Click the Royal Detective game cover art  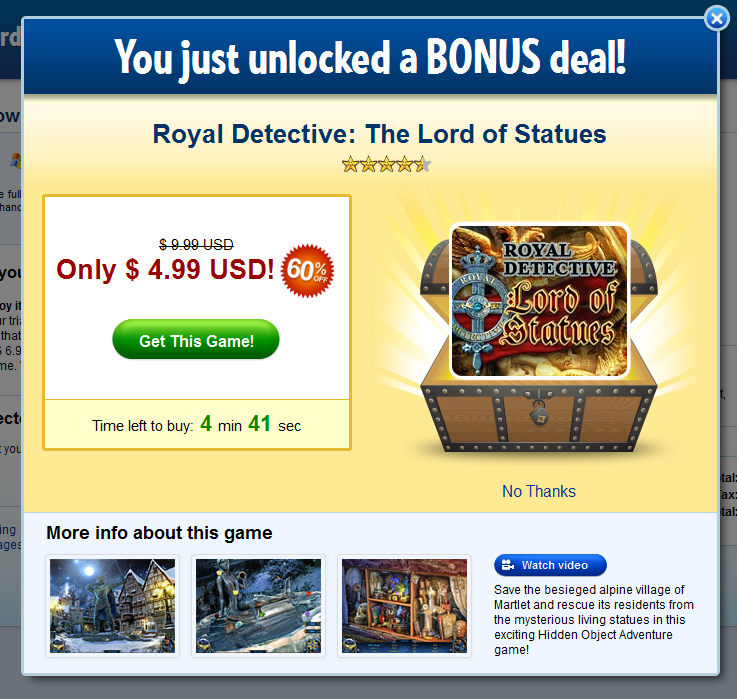pos(539,300)
